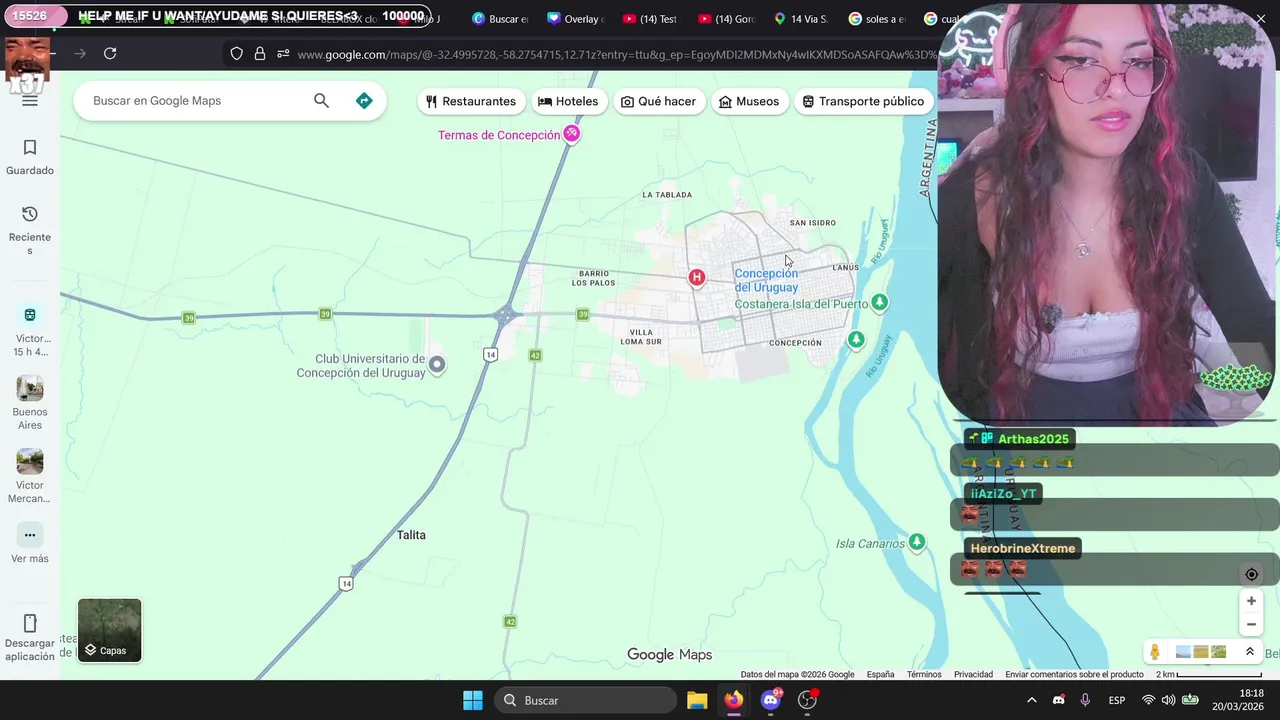Viewport: 1280px width, 720px height.
Task: Open the volume tray icon
Action: point(1168,700)
